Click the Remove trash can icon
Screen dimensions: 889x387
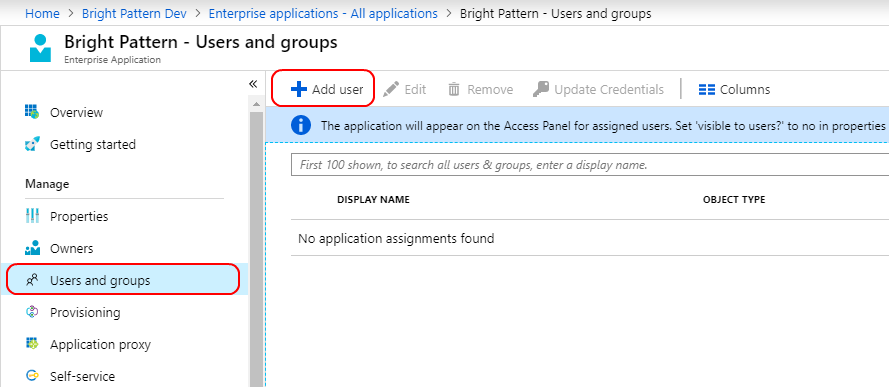pyautogui.click(x=454, y=90)
